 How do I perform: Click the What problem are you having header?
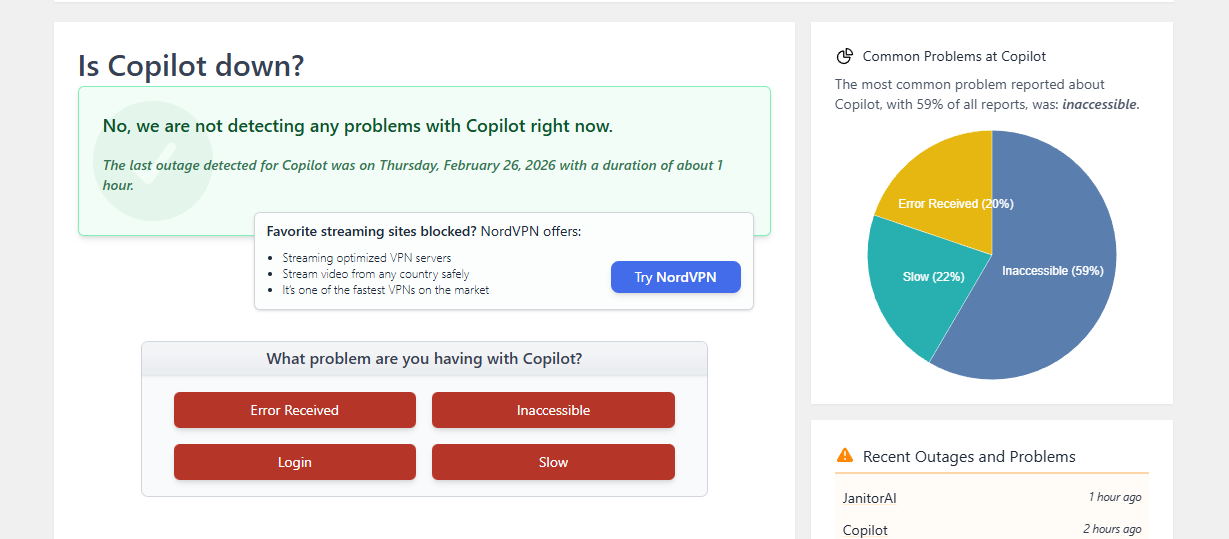[424, 359]
